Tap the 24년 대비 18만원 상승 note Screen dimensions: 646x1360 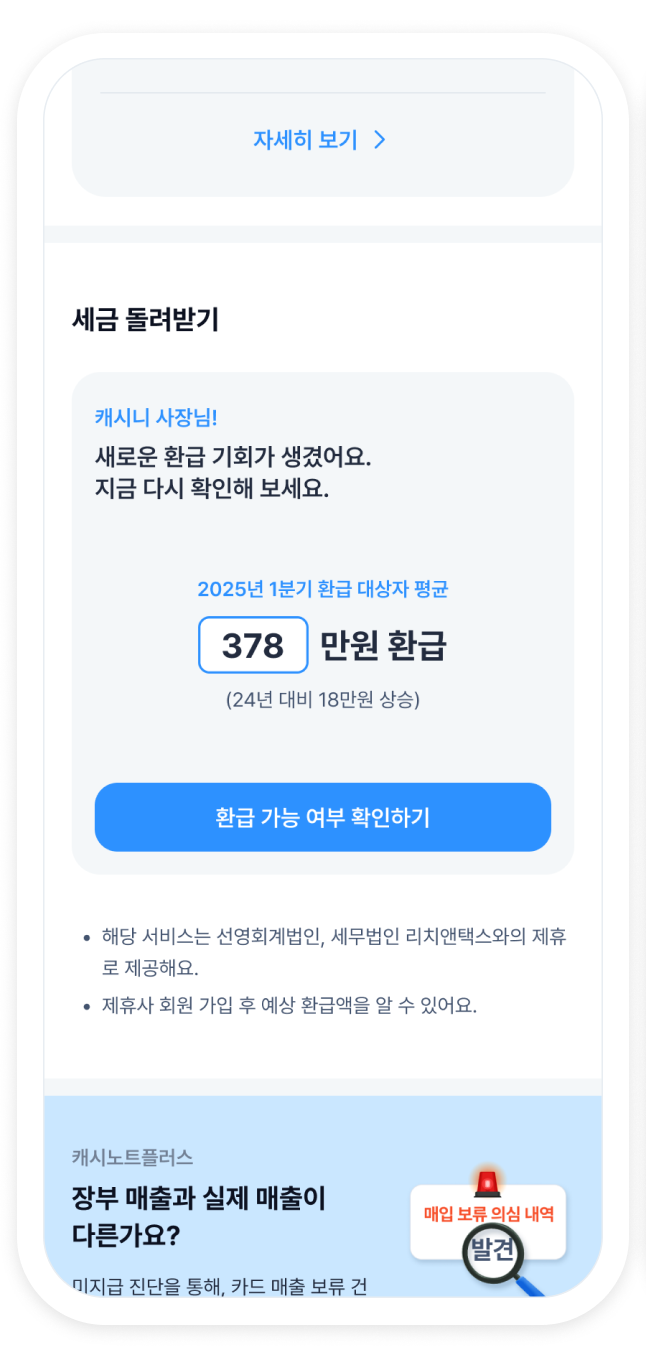point(322,699)
